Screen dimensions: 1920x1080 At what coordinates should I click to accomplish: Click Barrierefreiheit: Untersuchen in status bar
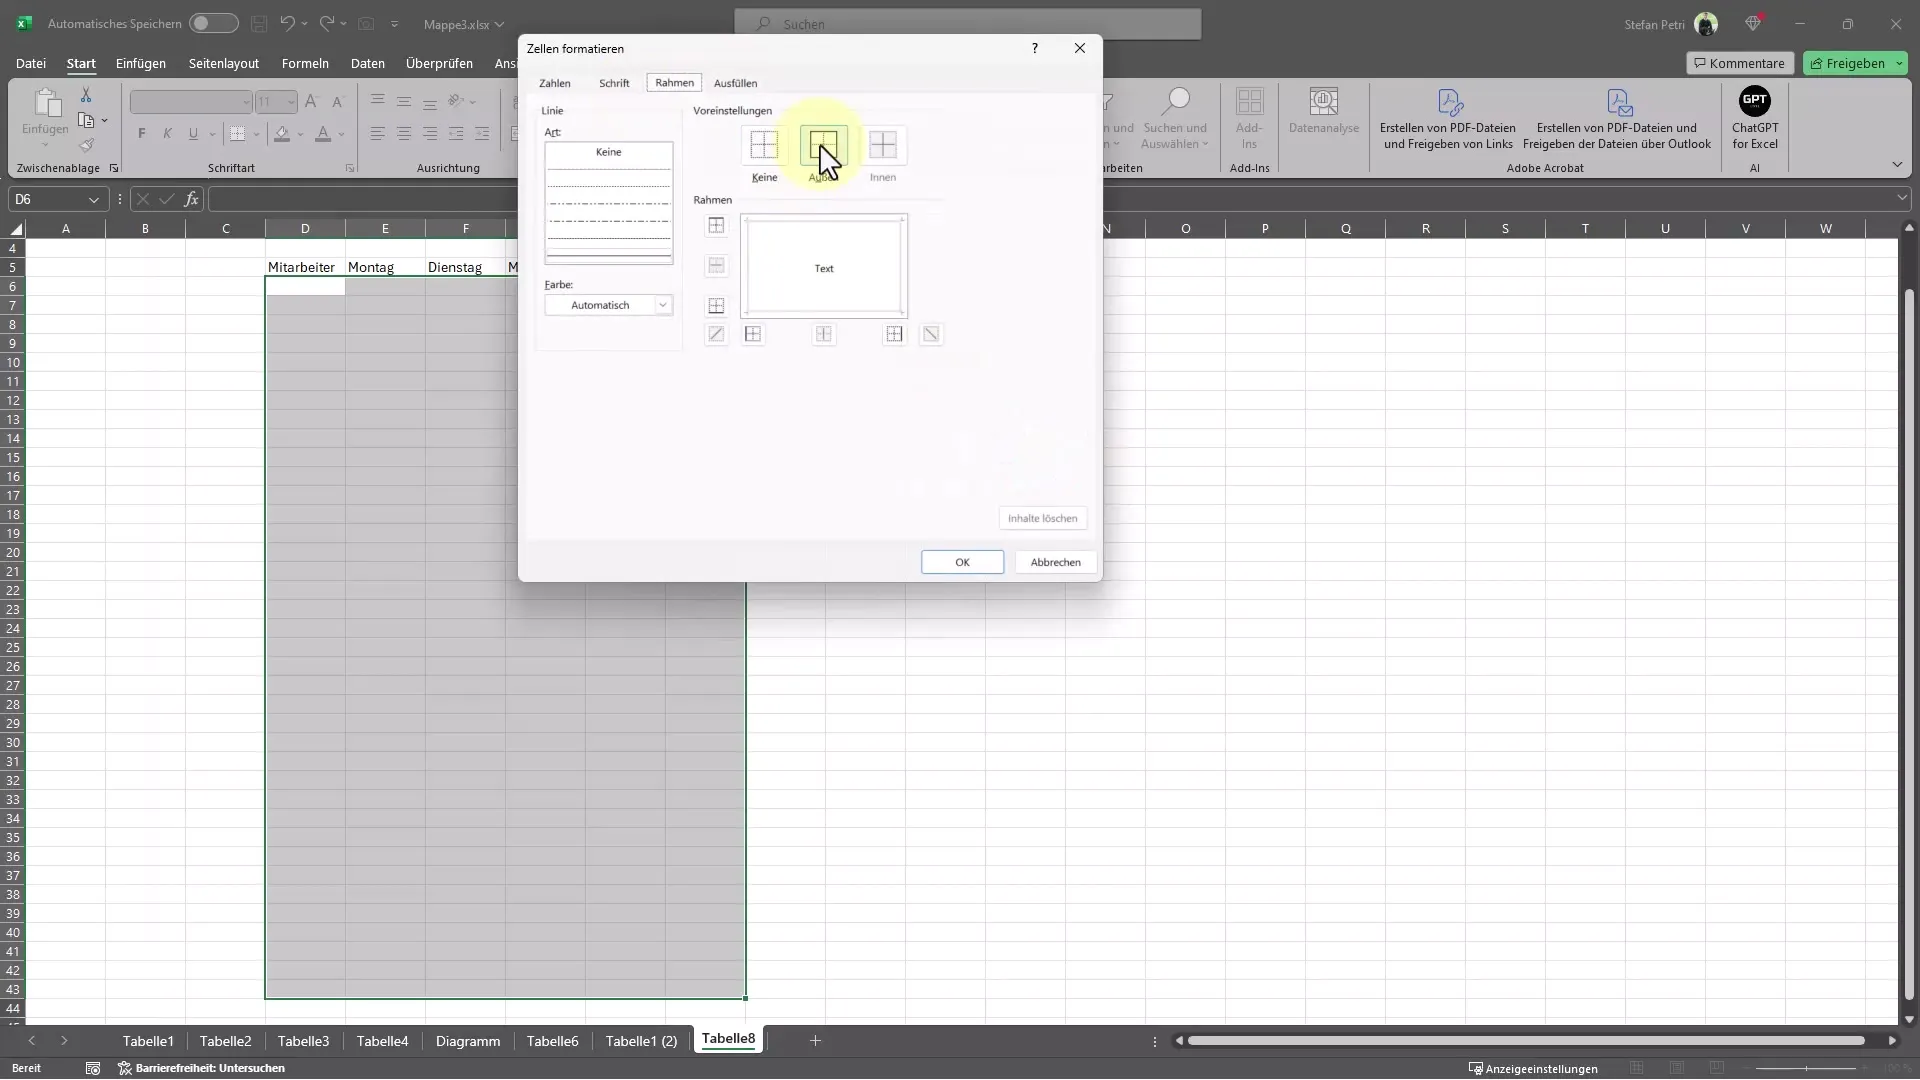[202, 1068]
